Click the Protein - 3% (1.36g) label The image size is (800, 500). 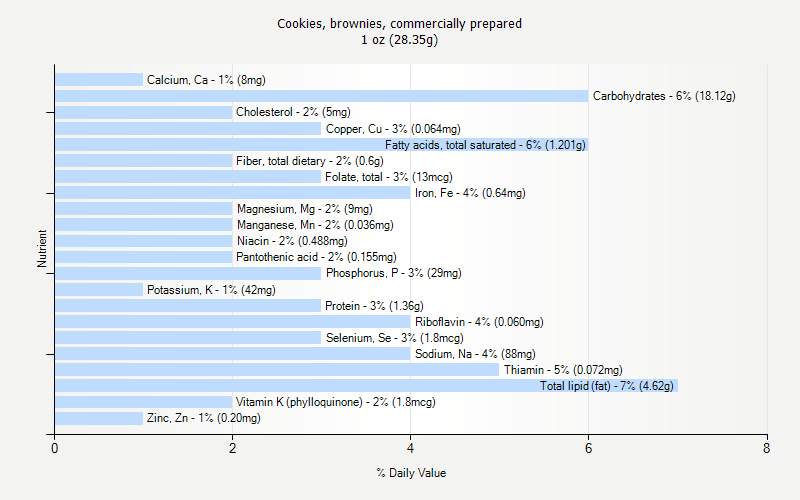[374, 306]
